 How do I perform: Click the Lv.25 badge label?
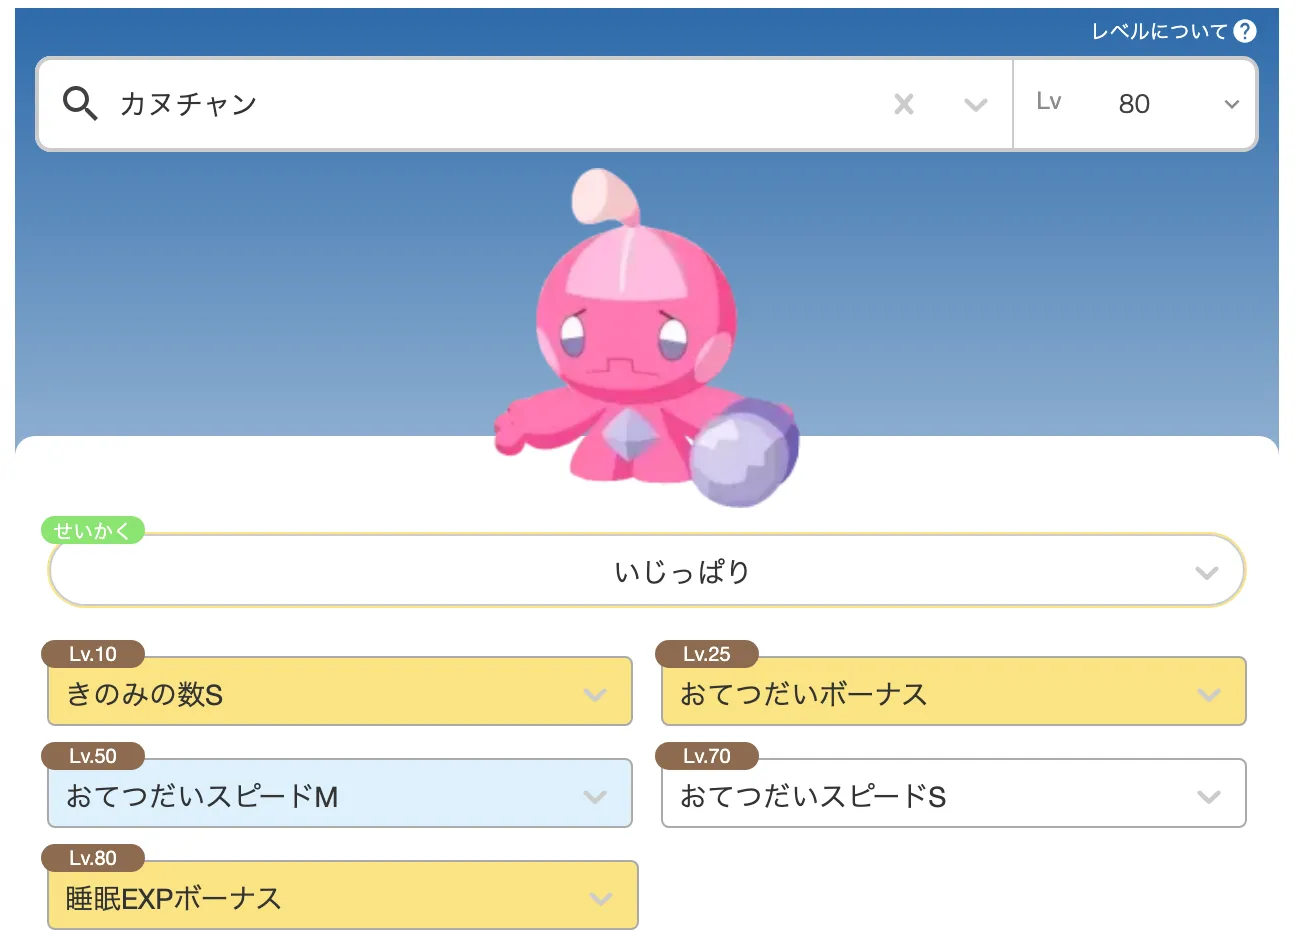coord(707,654)
